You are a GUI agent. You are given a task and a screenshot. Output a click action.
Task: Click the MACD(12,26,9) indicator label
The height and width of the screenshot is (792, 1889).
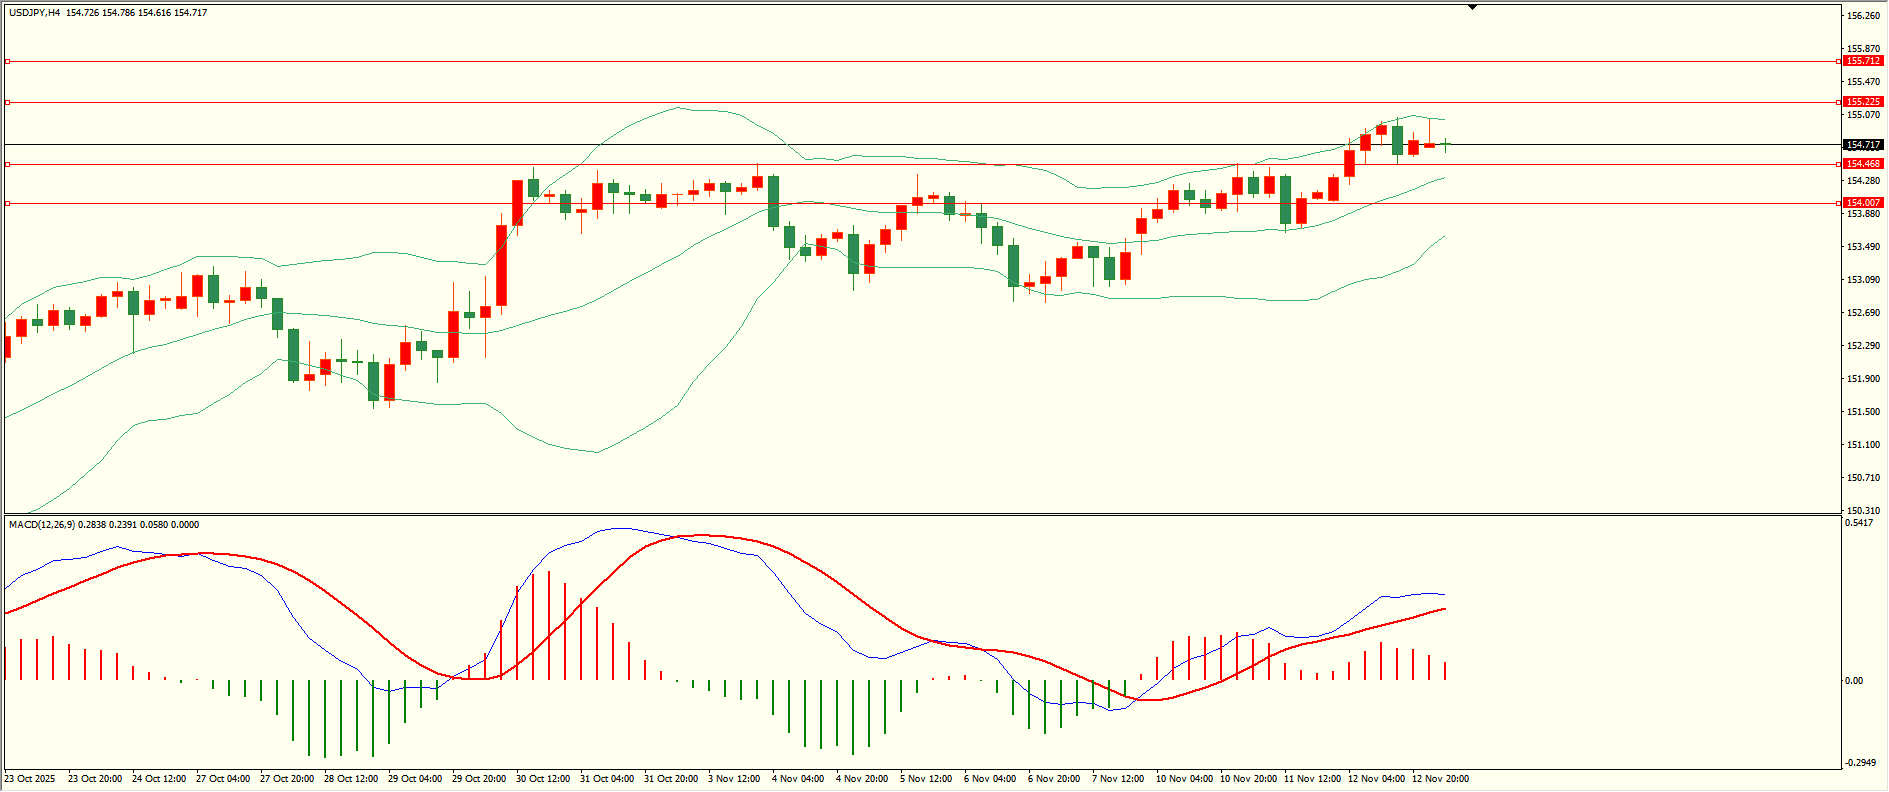coord(41,524)
